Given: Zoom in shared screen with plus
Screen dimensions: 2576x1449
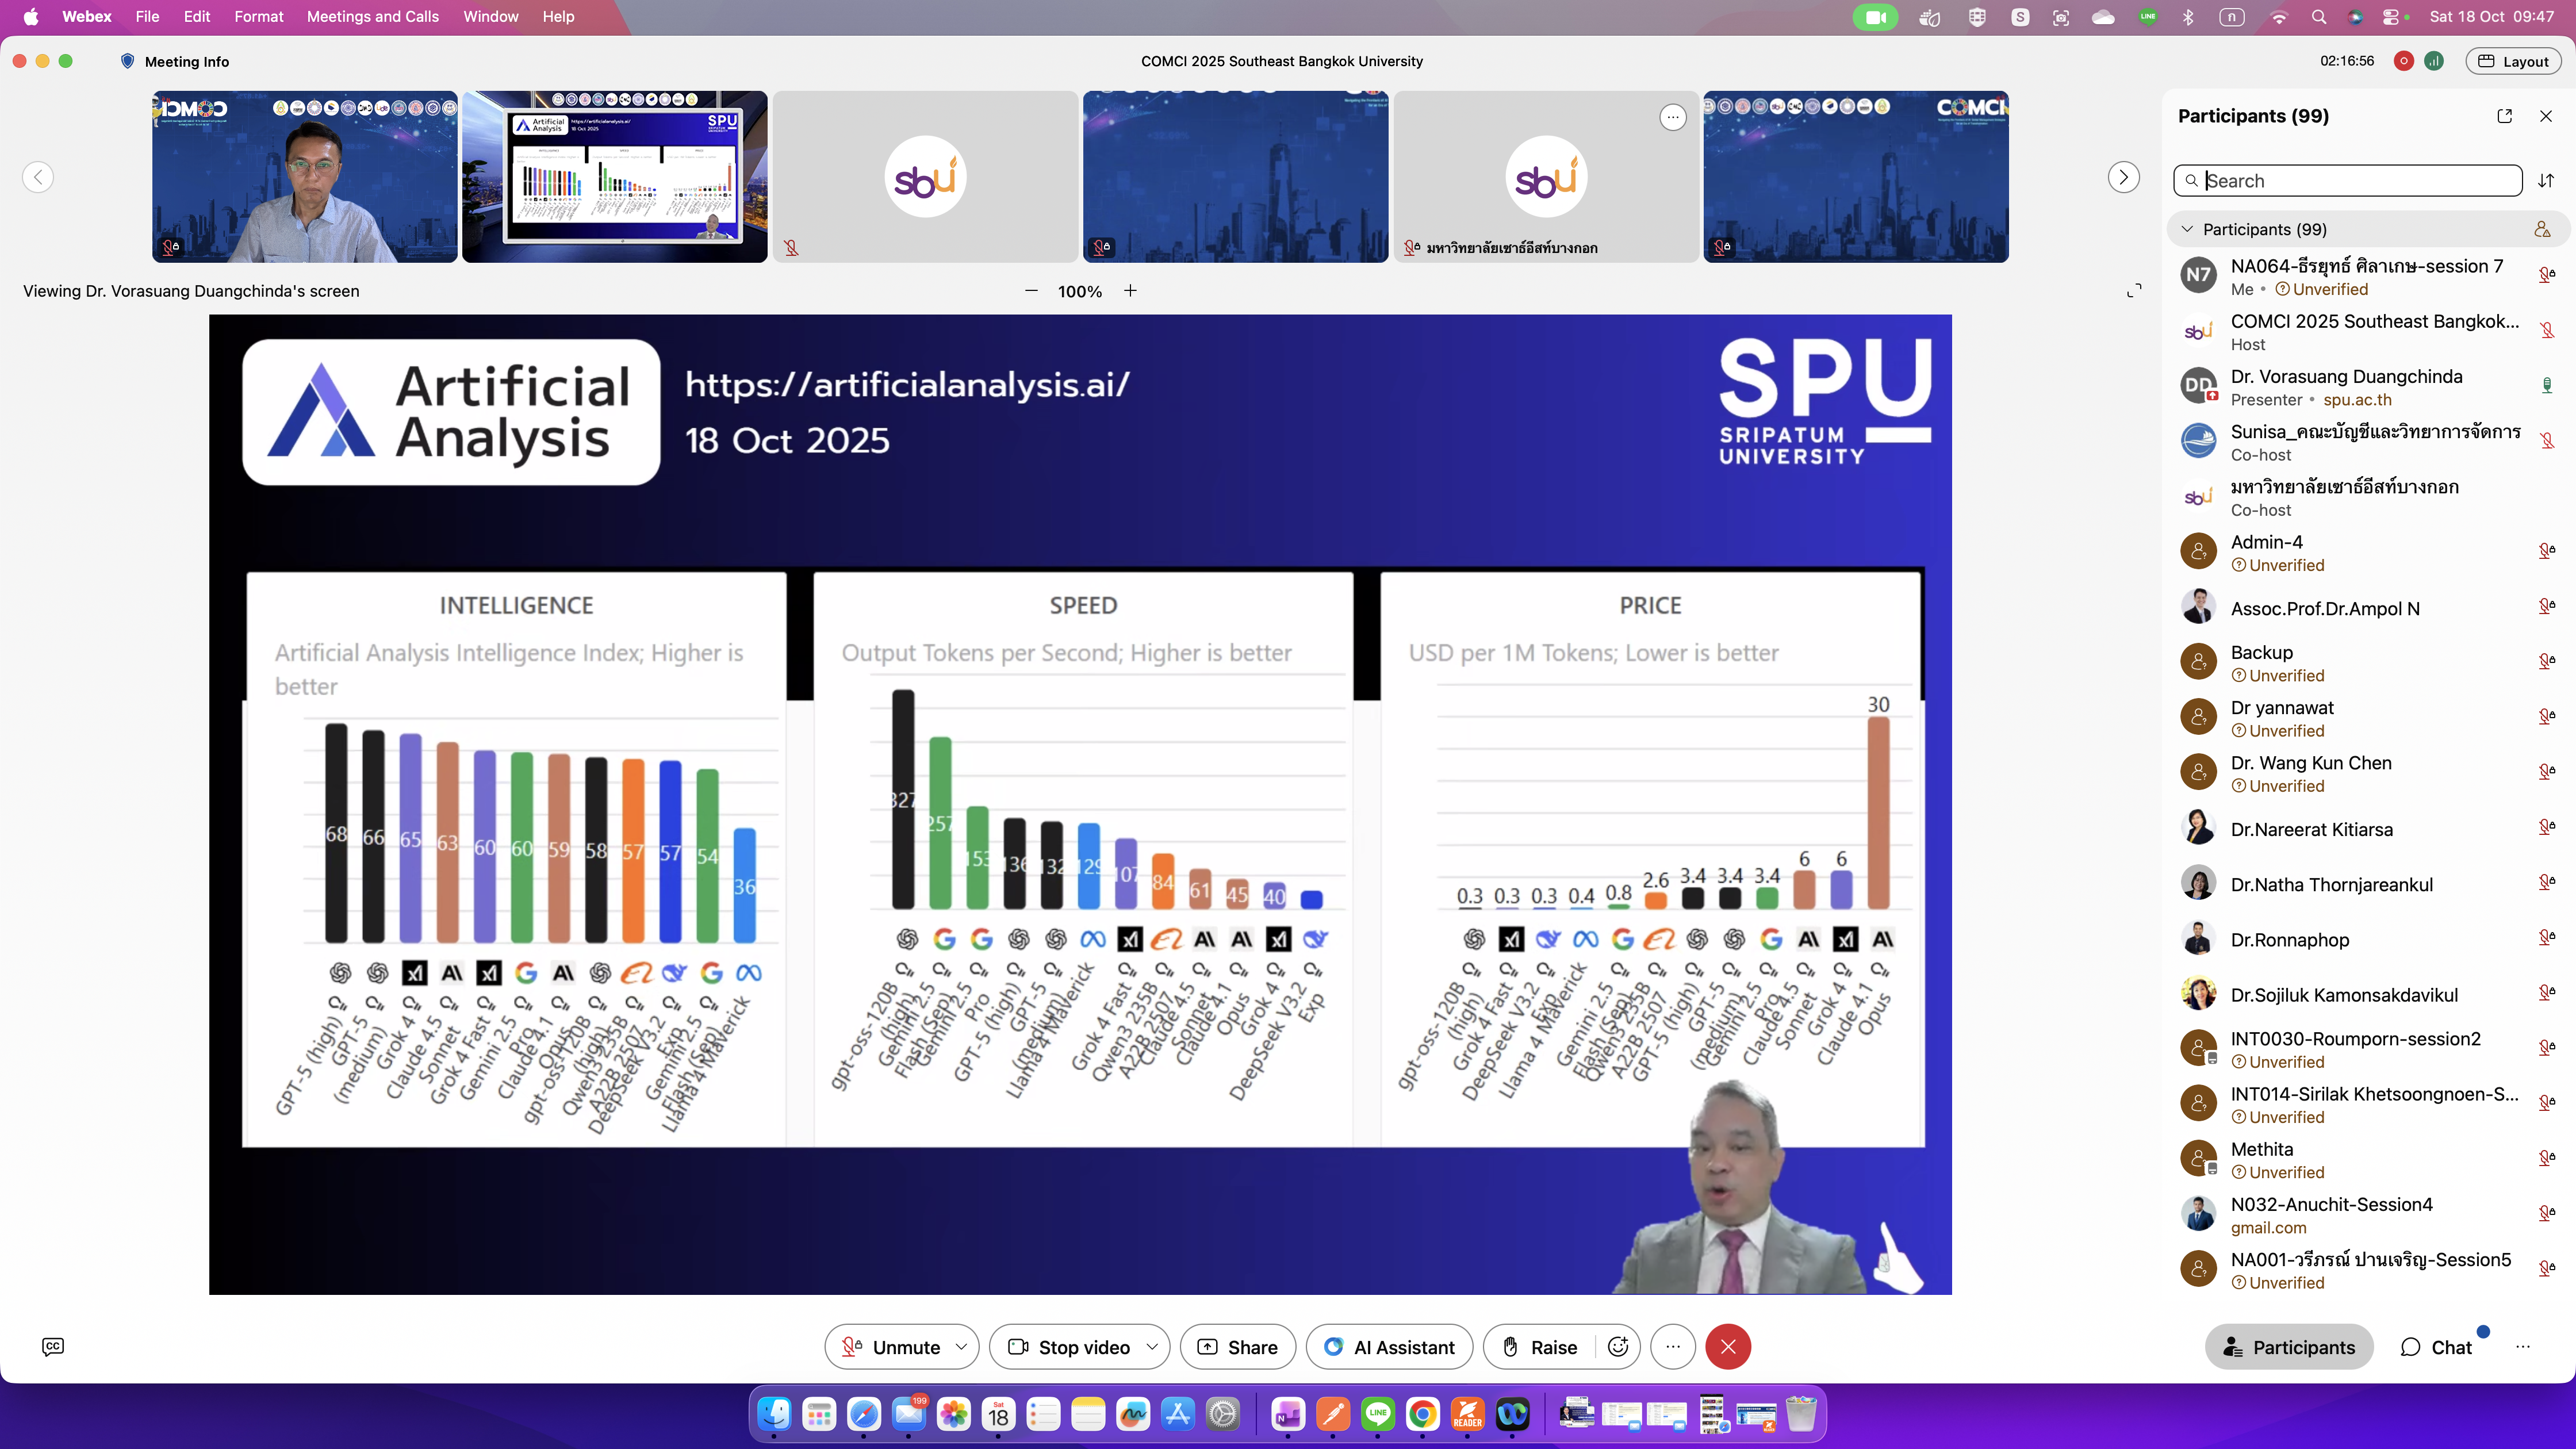Looking at the screenshot, I should [1130, 290].
